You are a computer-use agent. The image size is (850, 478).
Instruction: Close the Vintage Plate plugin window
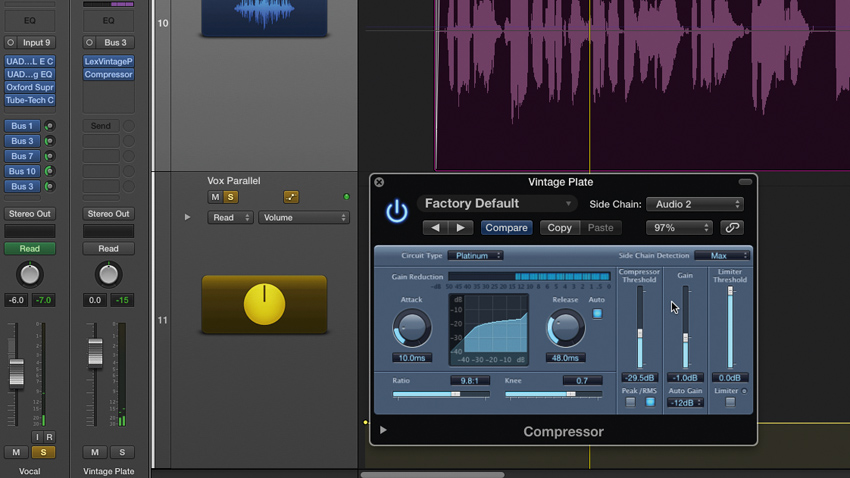tap(379, 182)
